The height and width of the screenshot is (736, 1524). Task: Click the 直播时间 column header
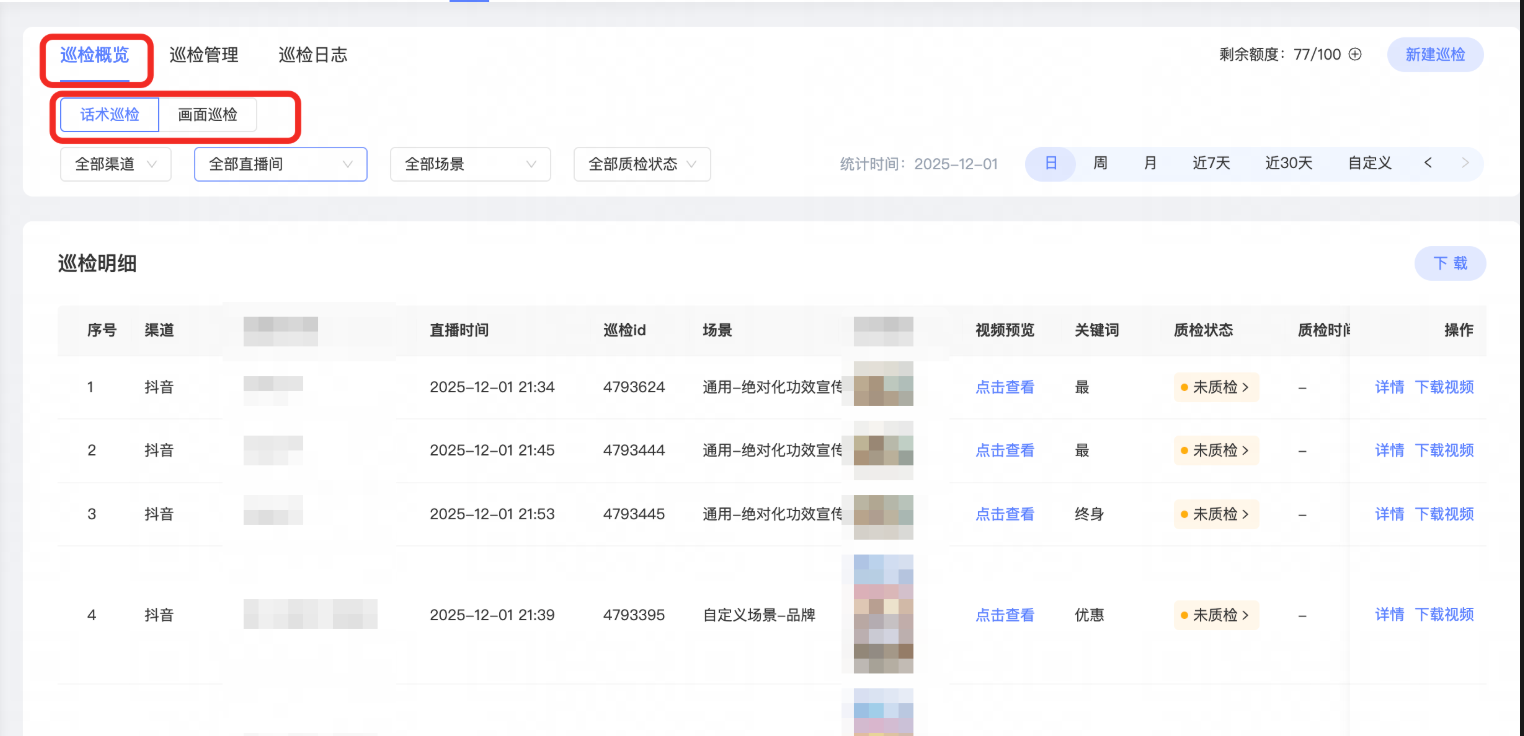click(x=459, y=330)
